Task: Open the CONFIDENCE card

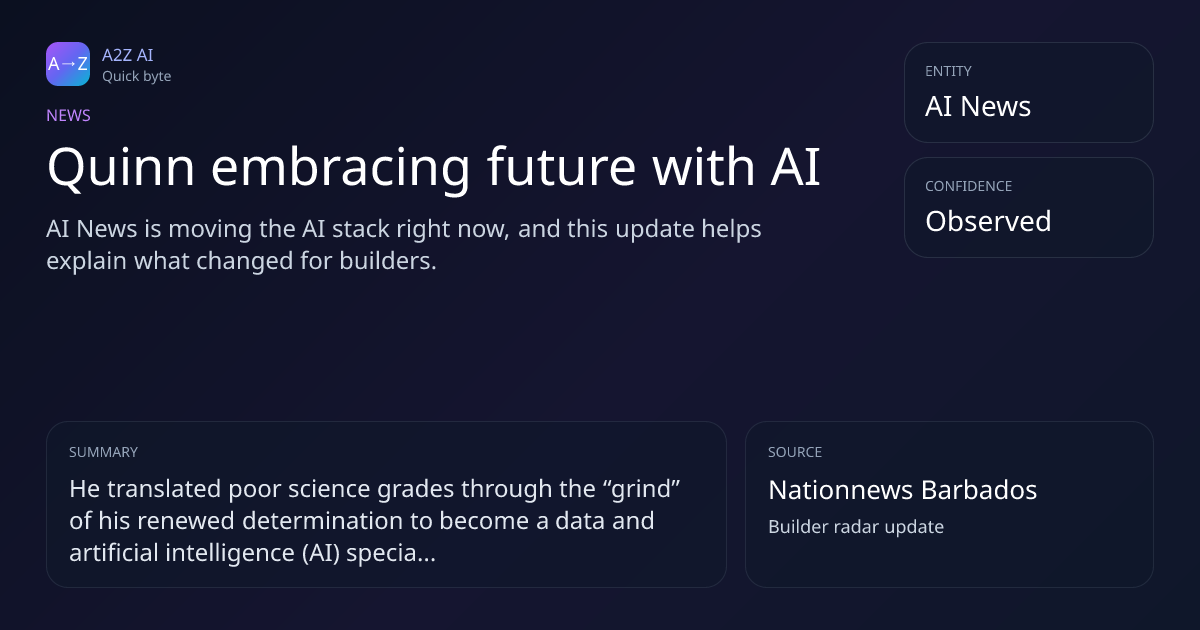Action: click(1029, 207)
